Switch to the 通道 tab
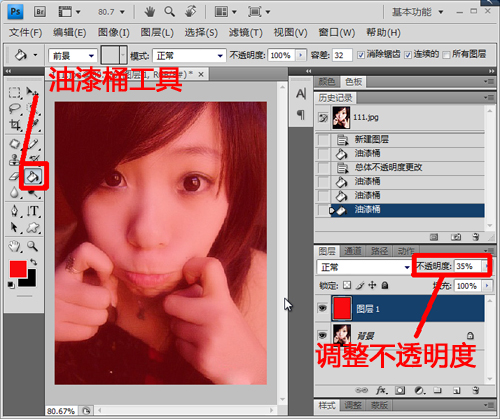The image size is (500, 419). [x=352, y=251]
